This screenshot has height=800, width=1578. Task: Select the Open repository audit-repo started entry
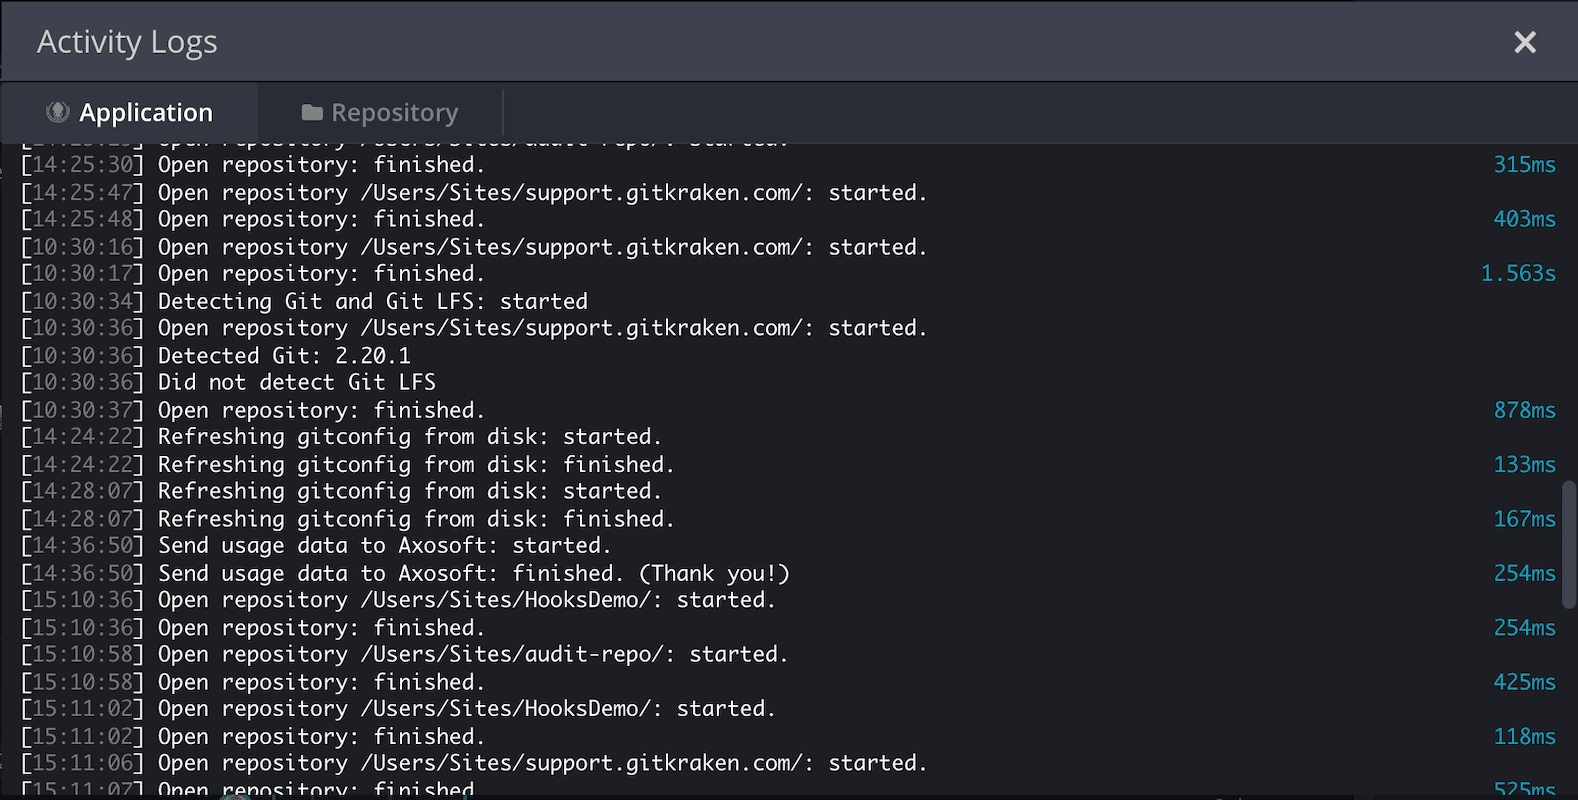coord(472,653)
